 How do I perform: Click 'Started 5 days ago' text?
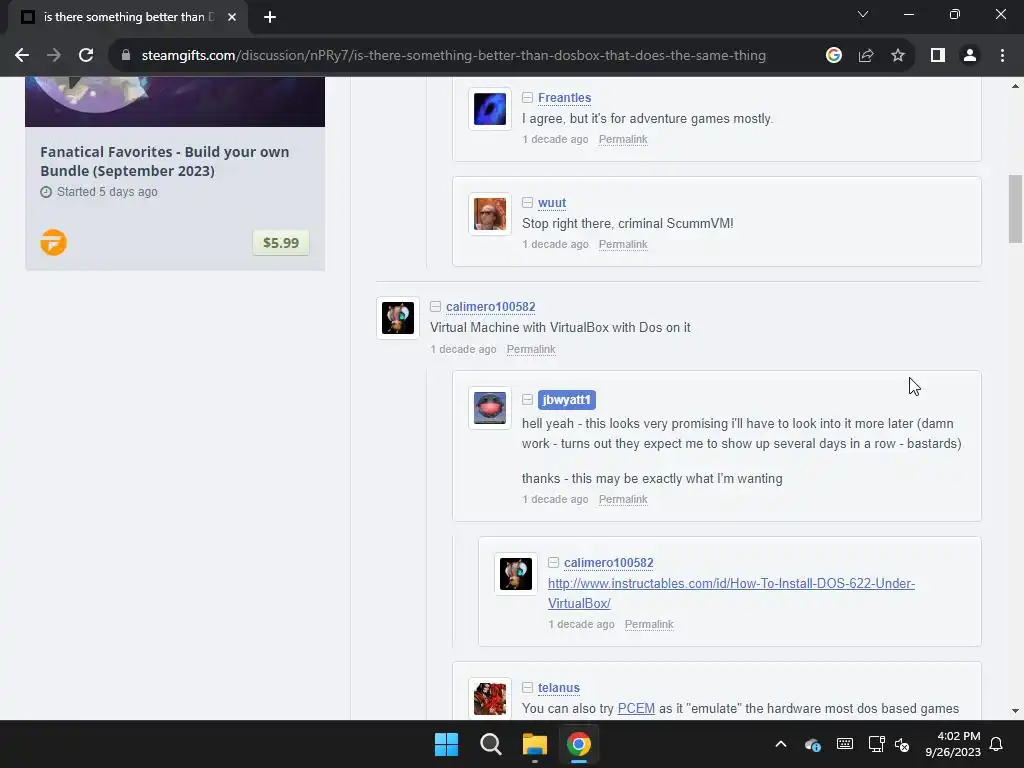pyautogui.click(x=107, y=192)
